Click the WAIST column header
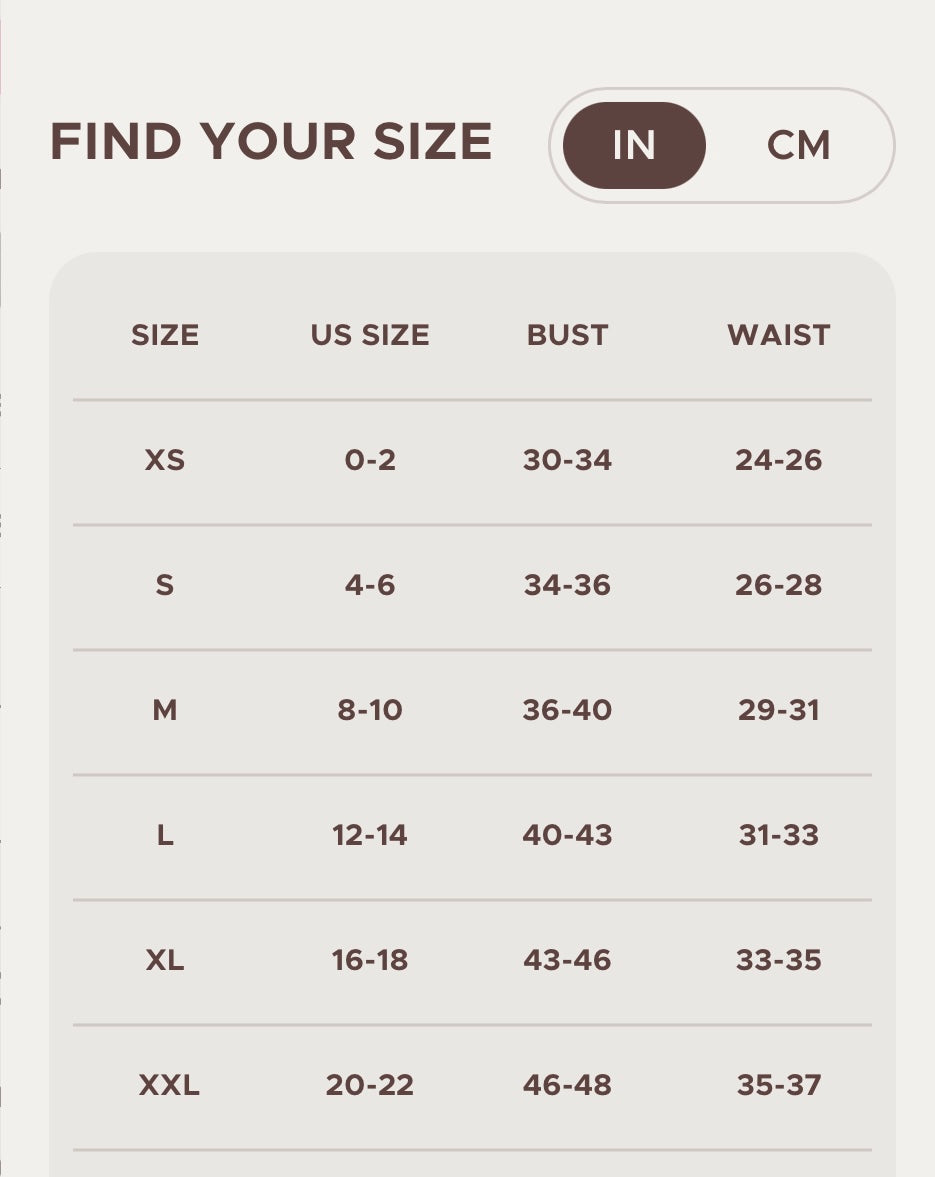Image resolution: width=935 pixels, height=1177 pixels. pos(778,335)
